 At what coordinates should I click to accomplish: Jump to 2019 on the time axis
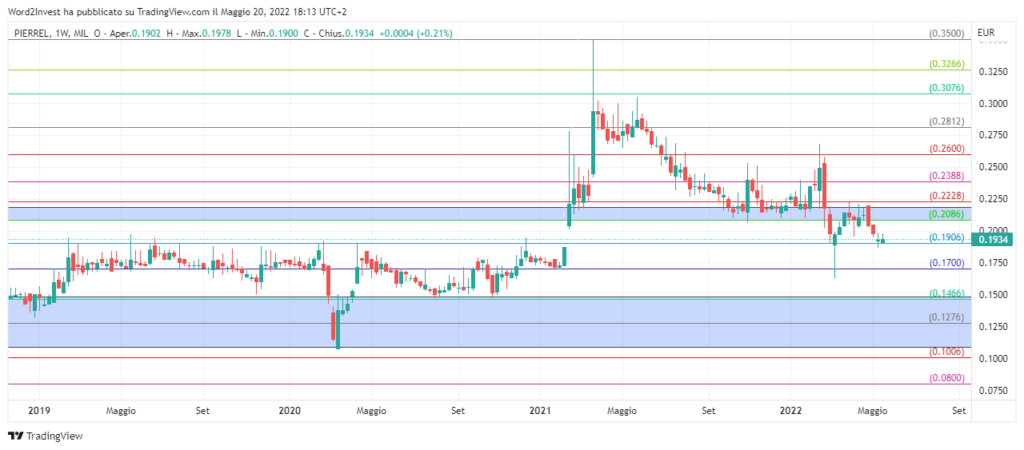[39, 410]
